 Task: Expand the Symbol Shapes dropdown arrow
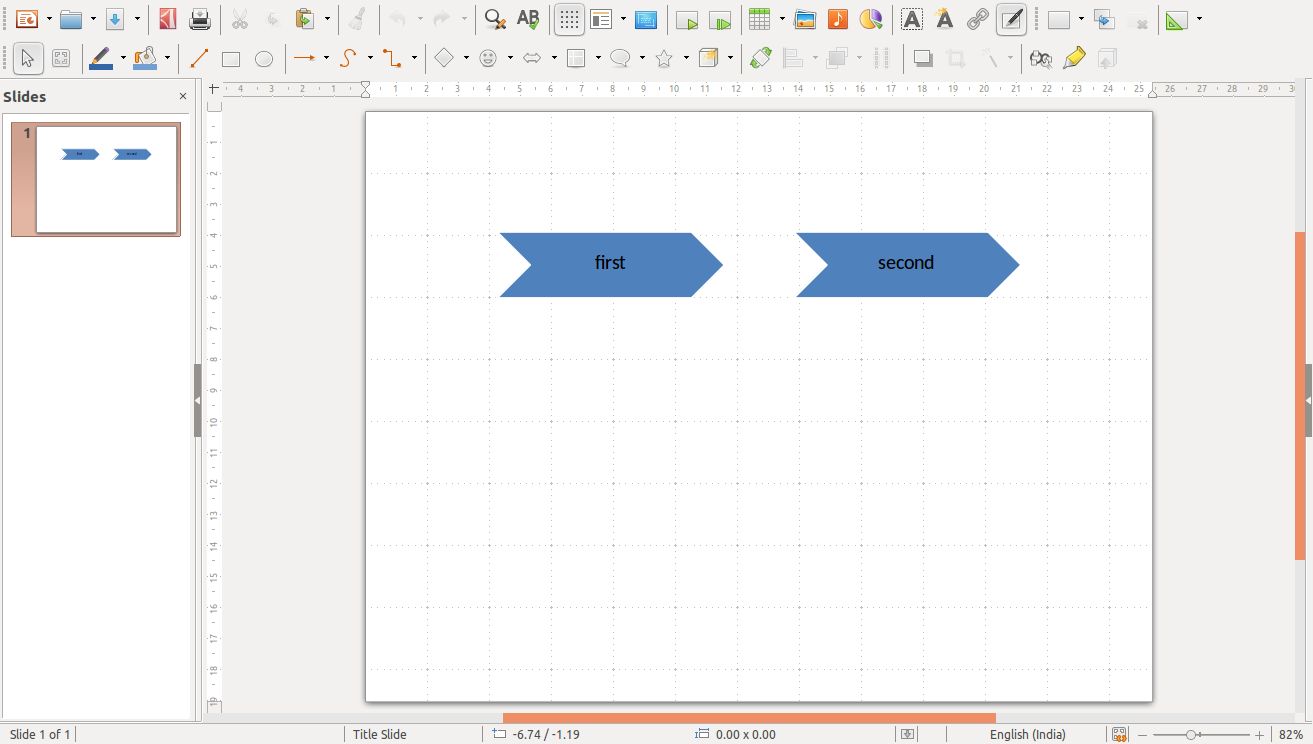pos(510,59)
